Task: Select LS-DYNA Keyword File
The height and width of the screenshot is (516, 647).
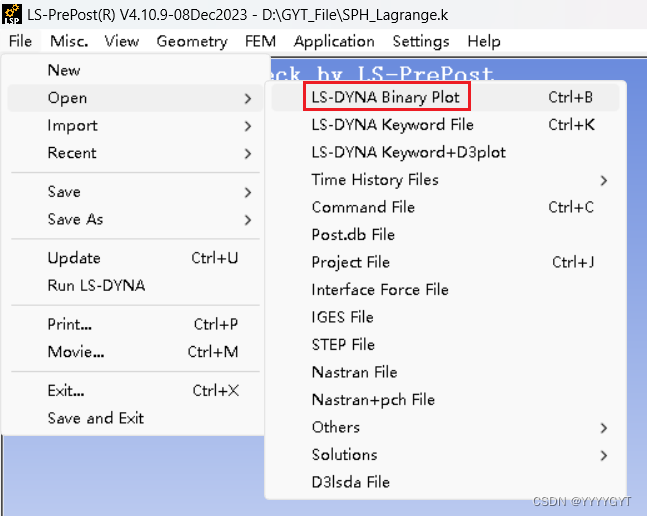Action: click(x=446, y=125)
